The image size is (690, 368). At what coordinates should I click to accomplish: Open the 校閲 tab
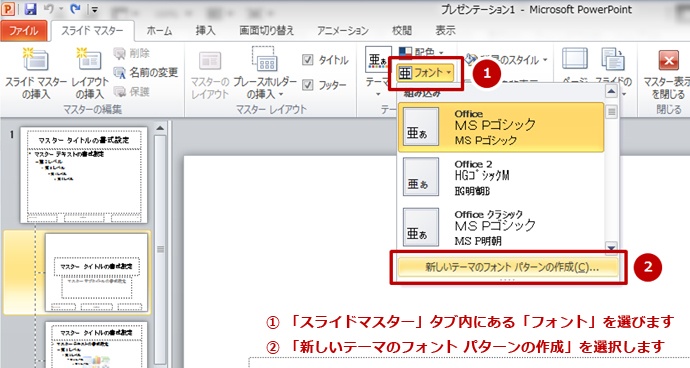tap(401, 30)
